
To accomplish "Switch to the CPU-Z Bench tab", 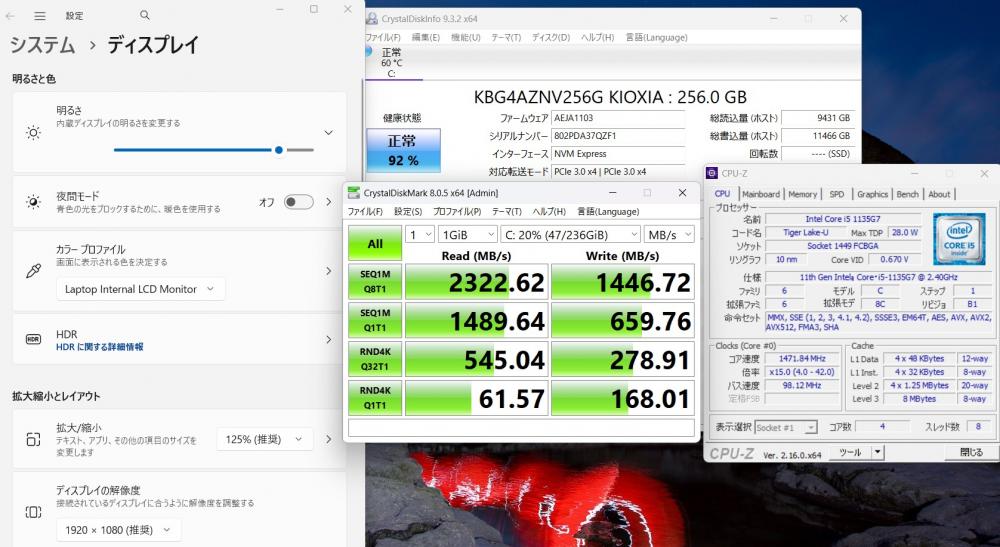I will click(x=908, y=194).
